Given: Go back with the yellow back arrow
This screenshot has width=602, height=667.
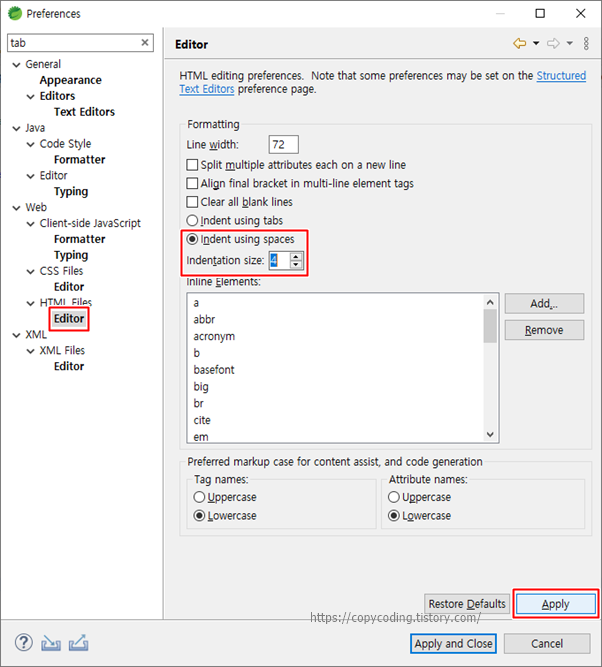Looking at the screenshot, I should [x=519, y=43].
